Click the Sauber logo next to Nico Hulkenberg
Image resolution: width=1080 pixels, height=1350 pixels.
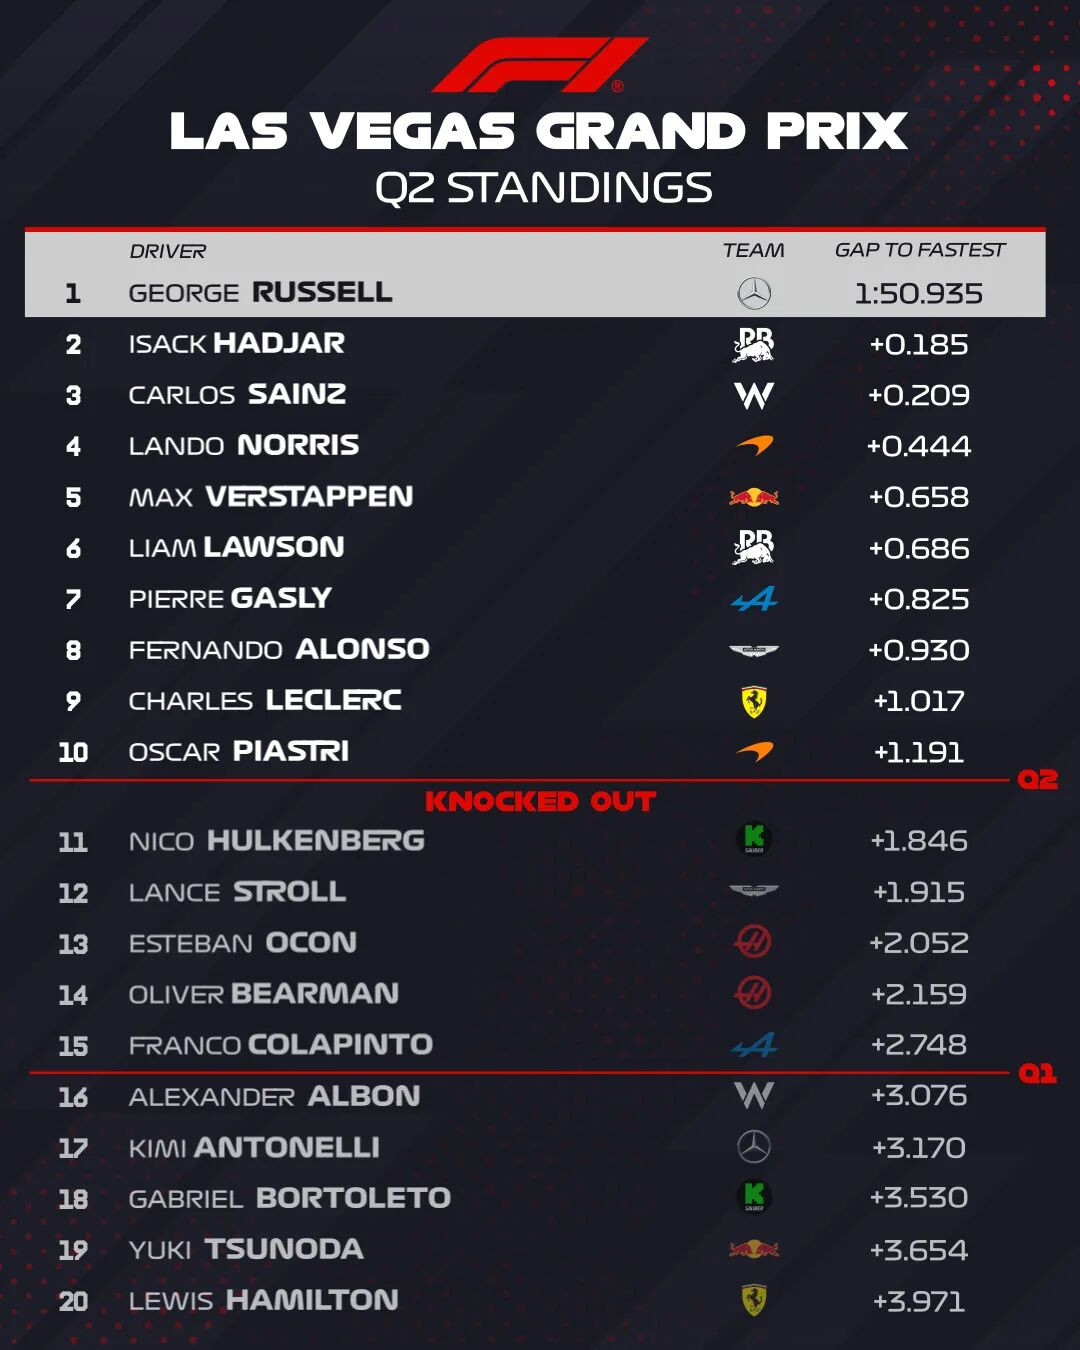(754, 839)
